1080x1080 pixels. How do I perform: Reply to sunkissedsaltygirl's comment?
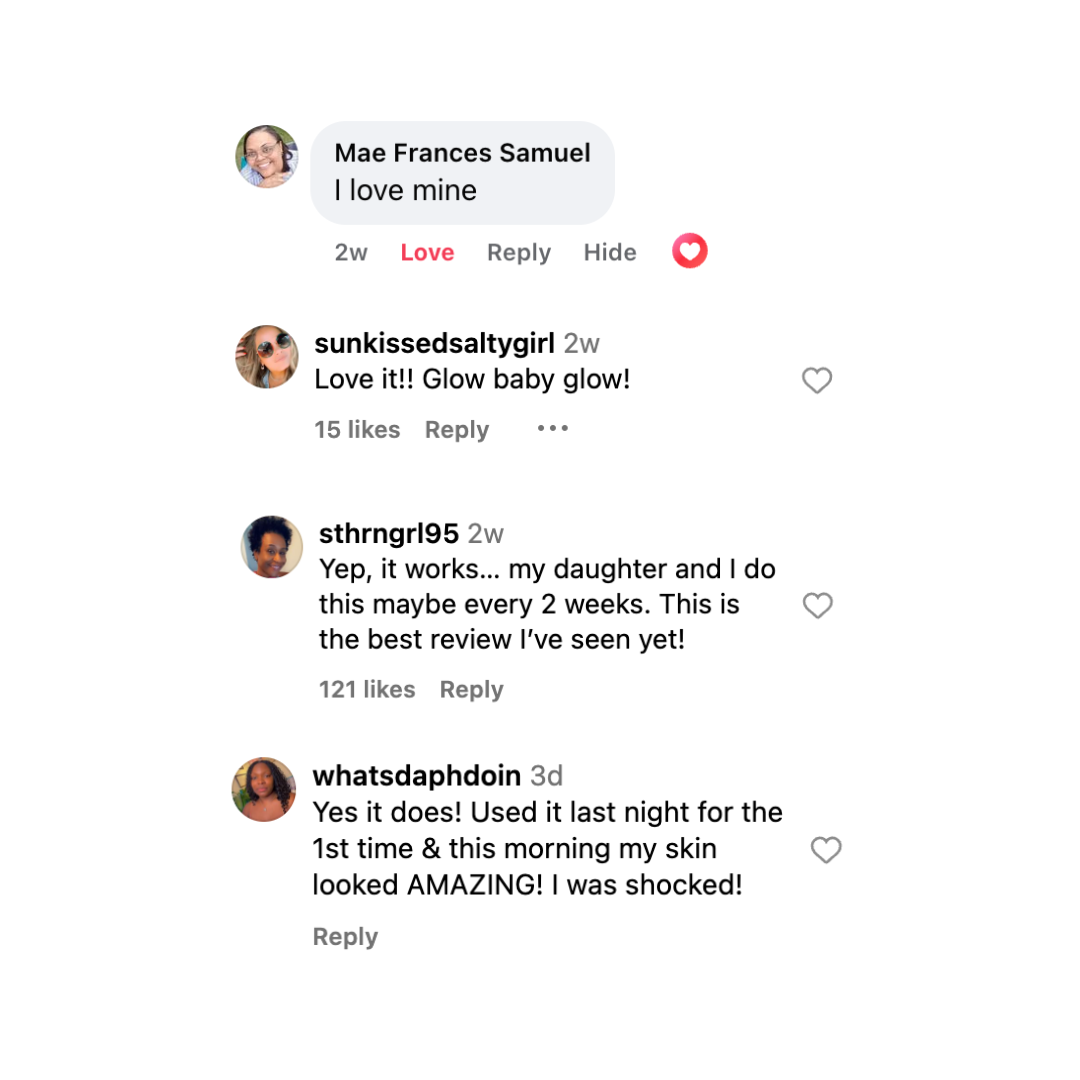tap(457, 430)
